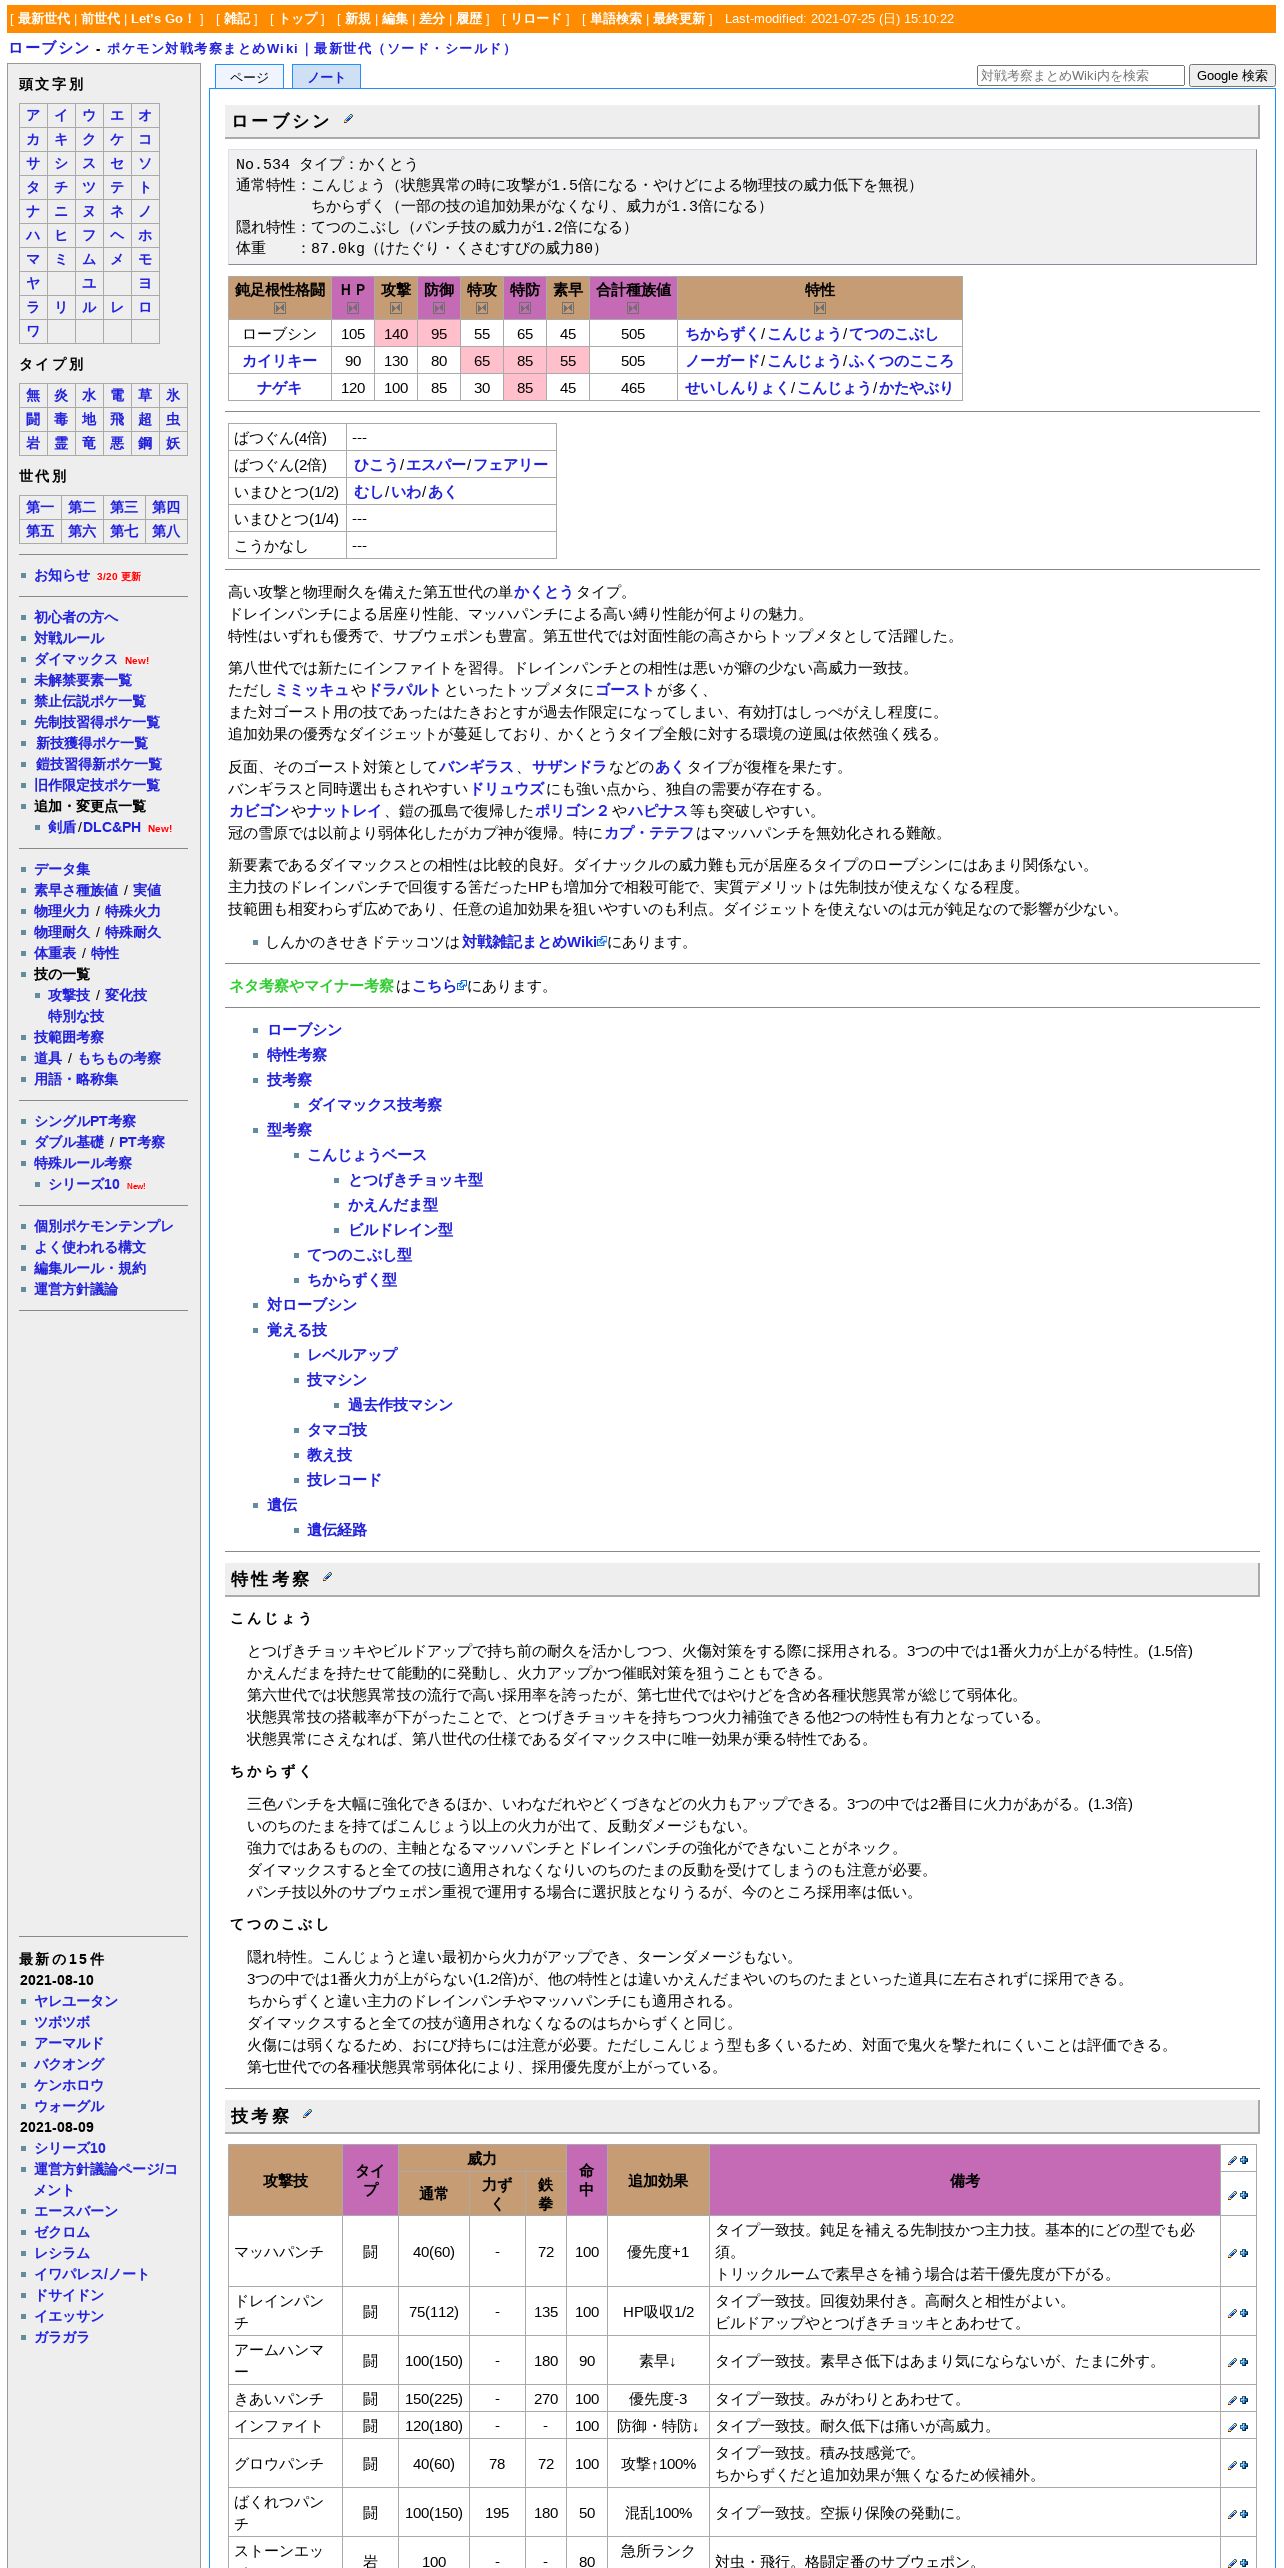This screenshot has width=1284, height=2568.
Task: Click external link icon after こちら
Action: (462, 986)
